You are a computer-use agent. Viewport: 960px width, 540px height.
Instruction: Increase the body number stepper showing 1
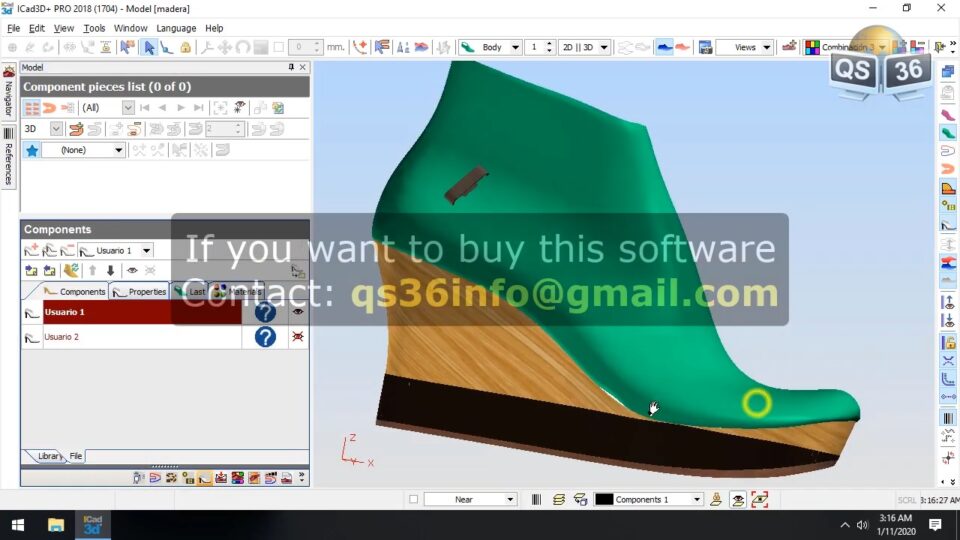pos(549,43)
